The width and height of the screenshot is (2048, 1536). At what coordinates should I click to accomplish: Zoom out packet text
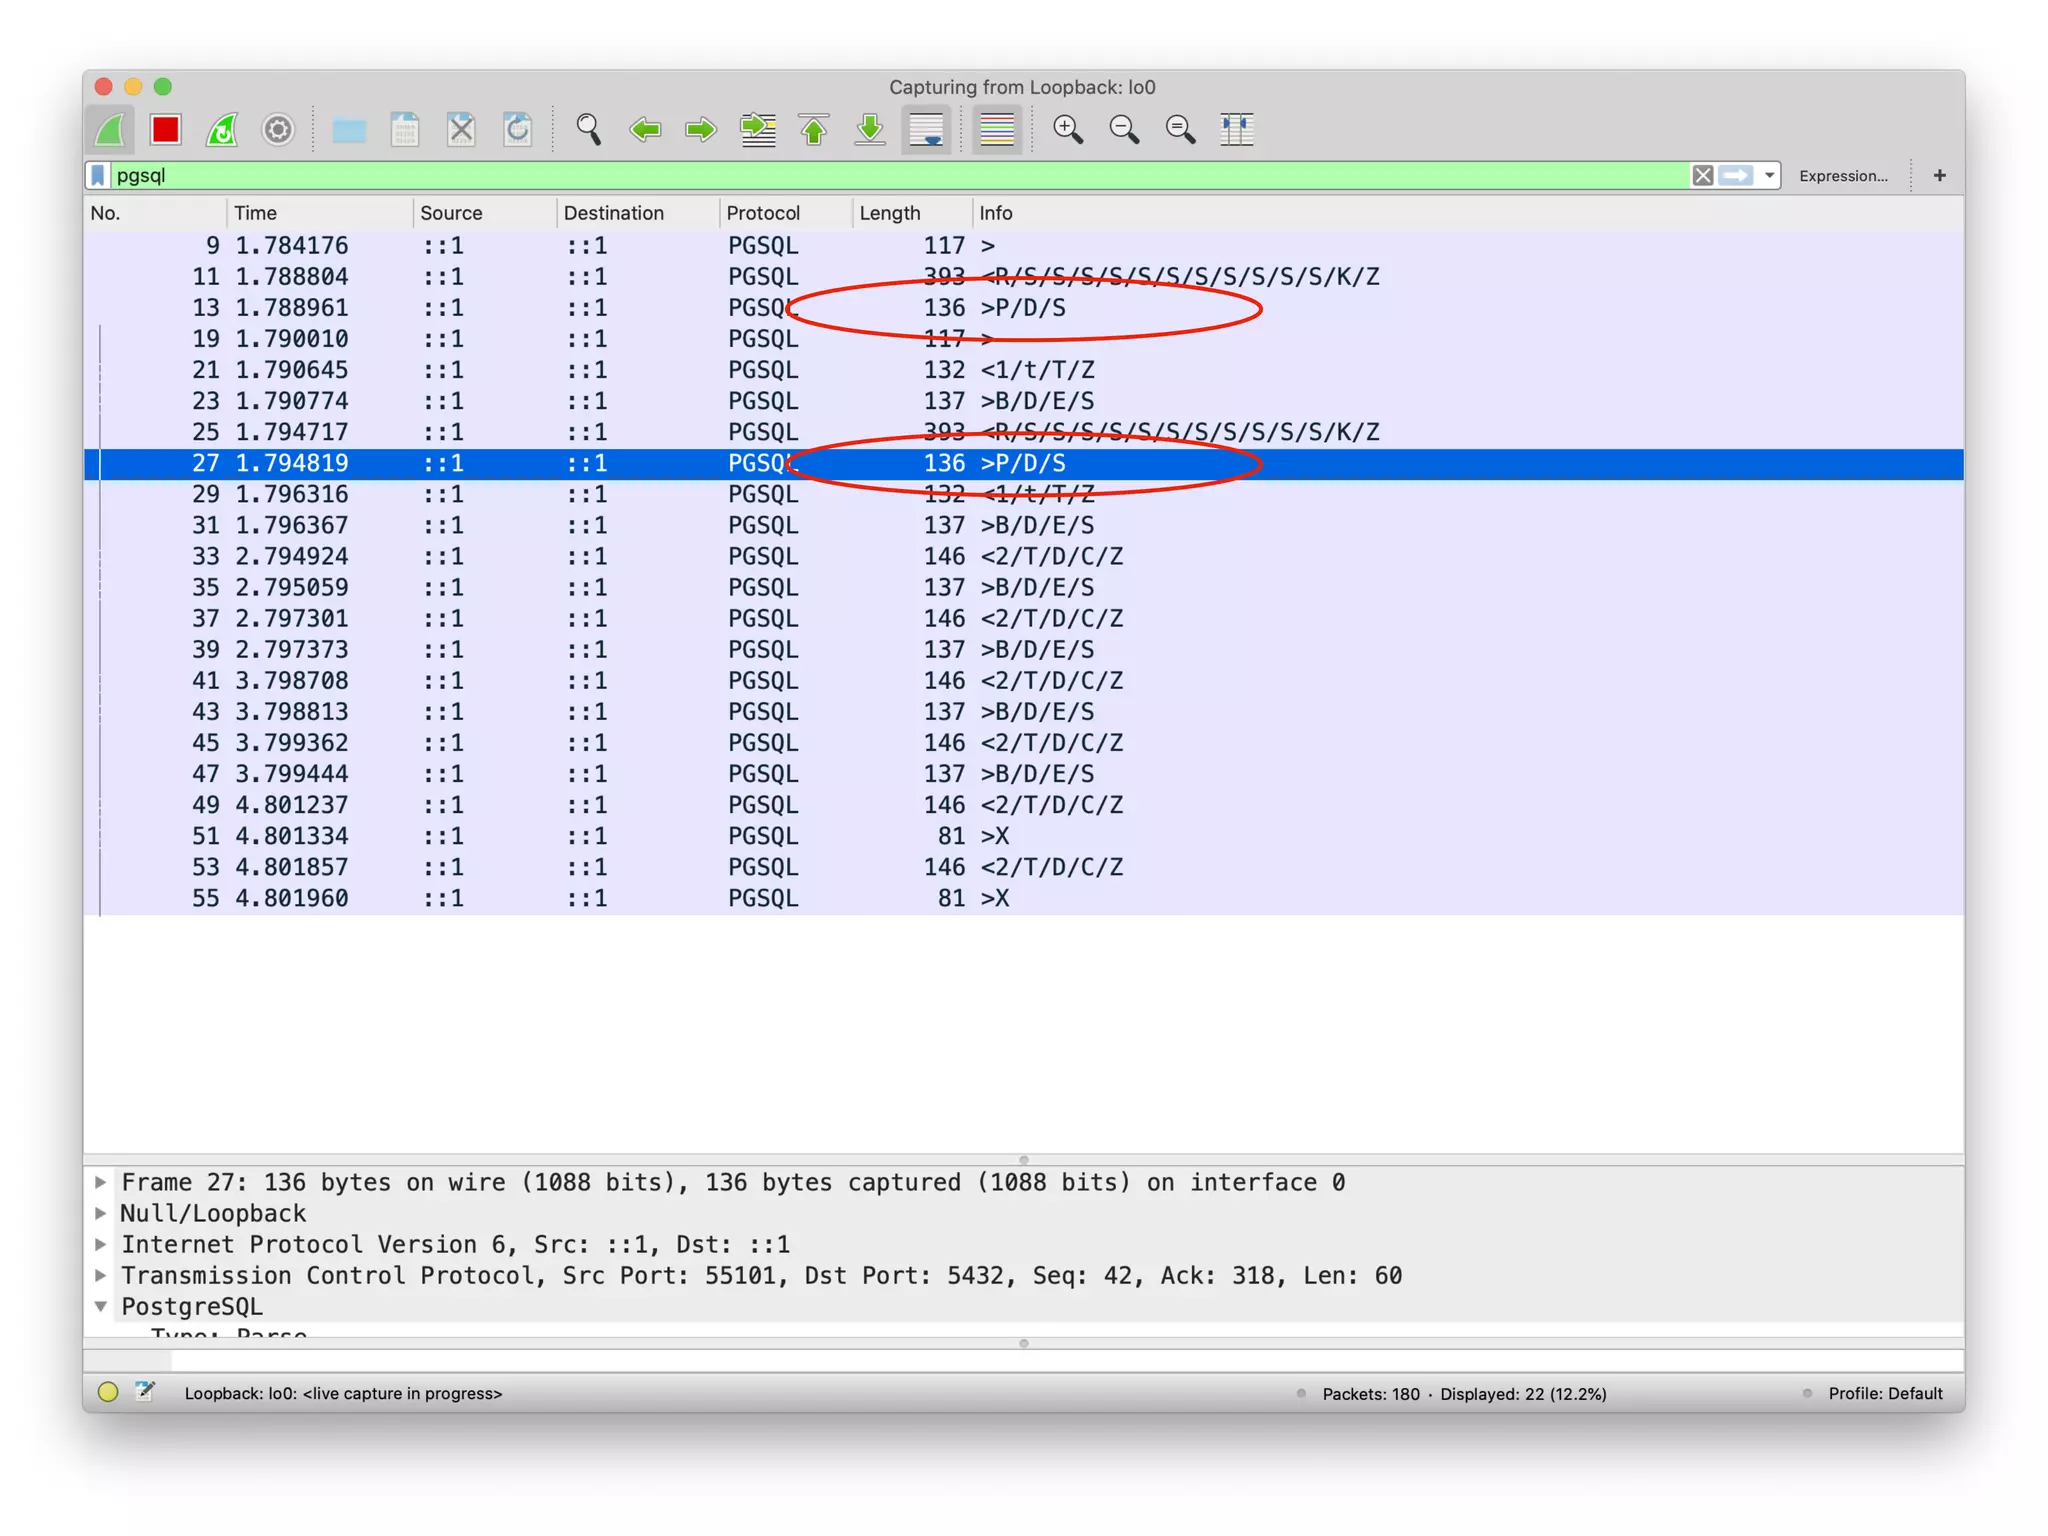point(1124,129)
